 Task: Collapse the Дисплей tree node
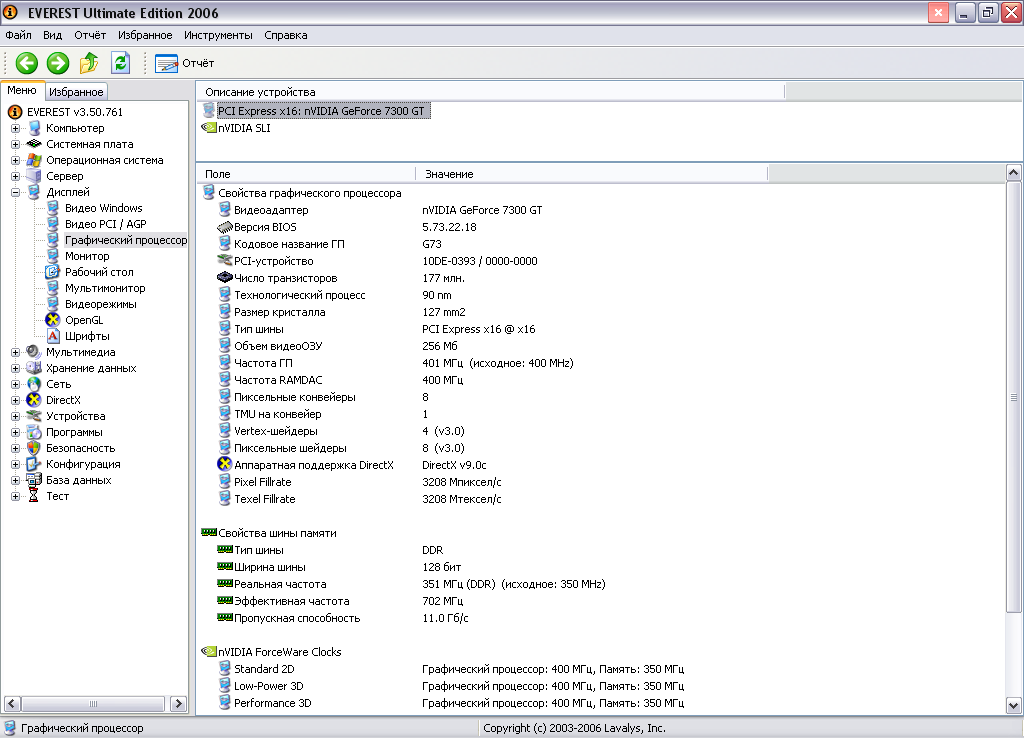coord(15,192)
